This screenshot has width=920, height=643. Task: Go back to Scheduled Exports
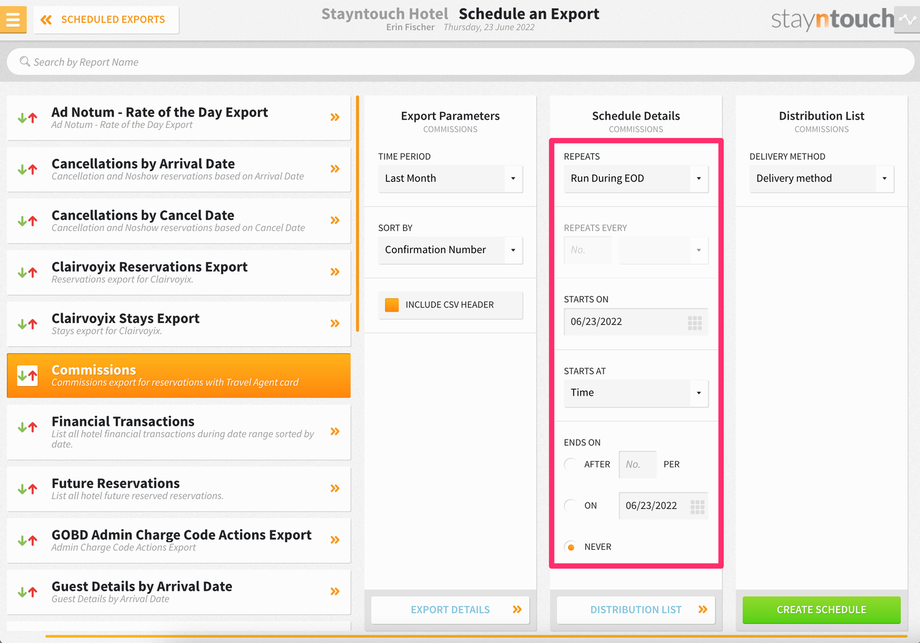pyautogui.click(x=106, y=20)
